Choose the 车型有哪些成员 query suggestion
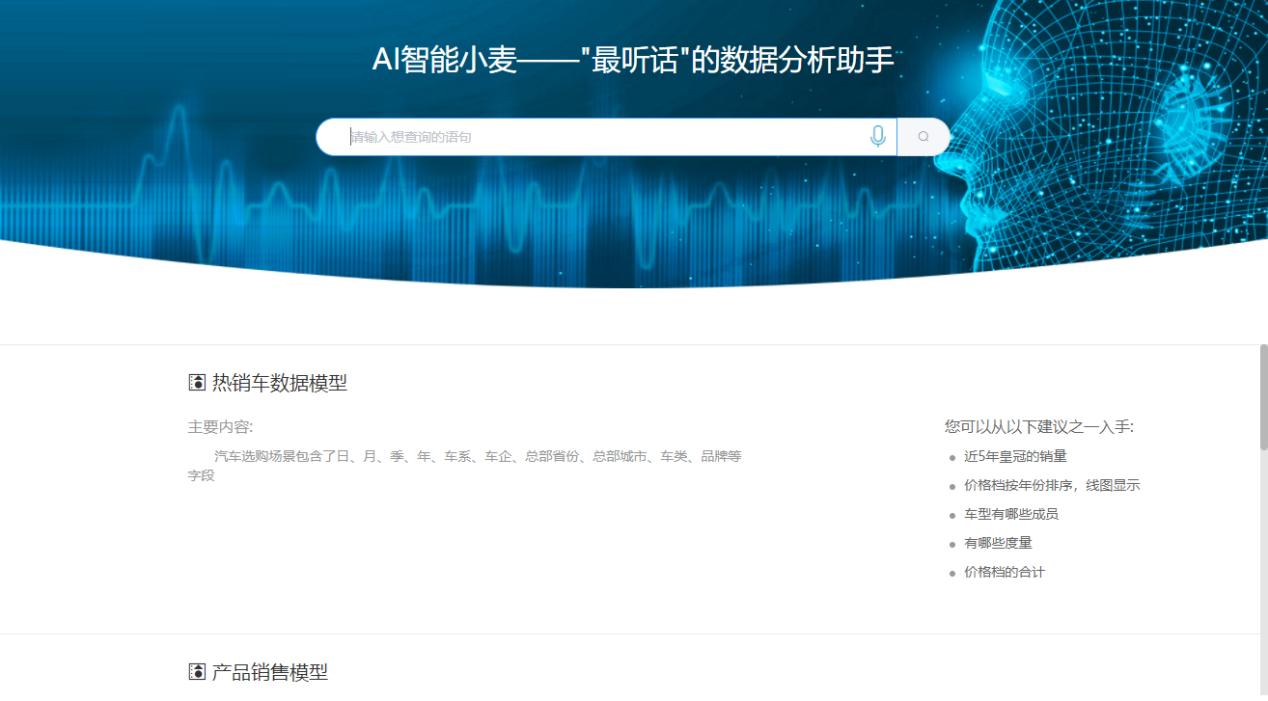The image size is (1268, 701). click(x=1010, y=514)
